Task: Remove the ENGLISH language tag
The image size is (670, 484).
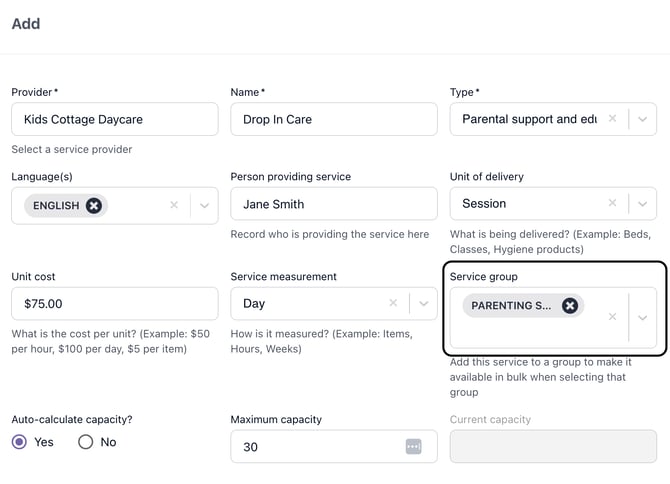Action: pos(93,205)
